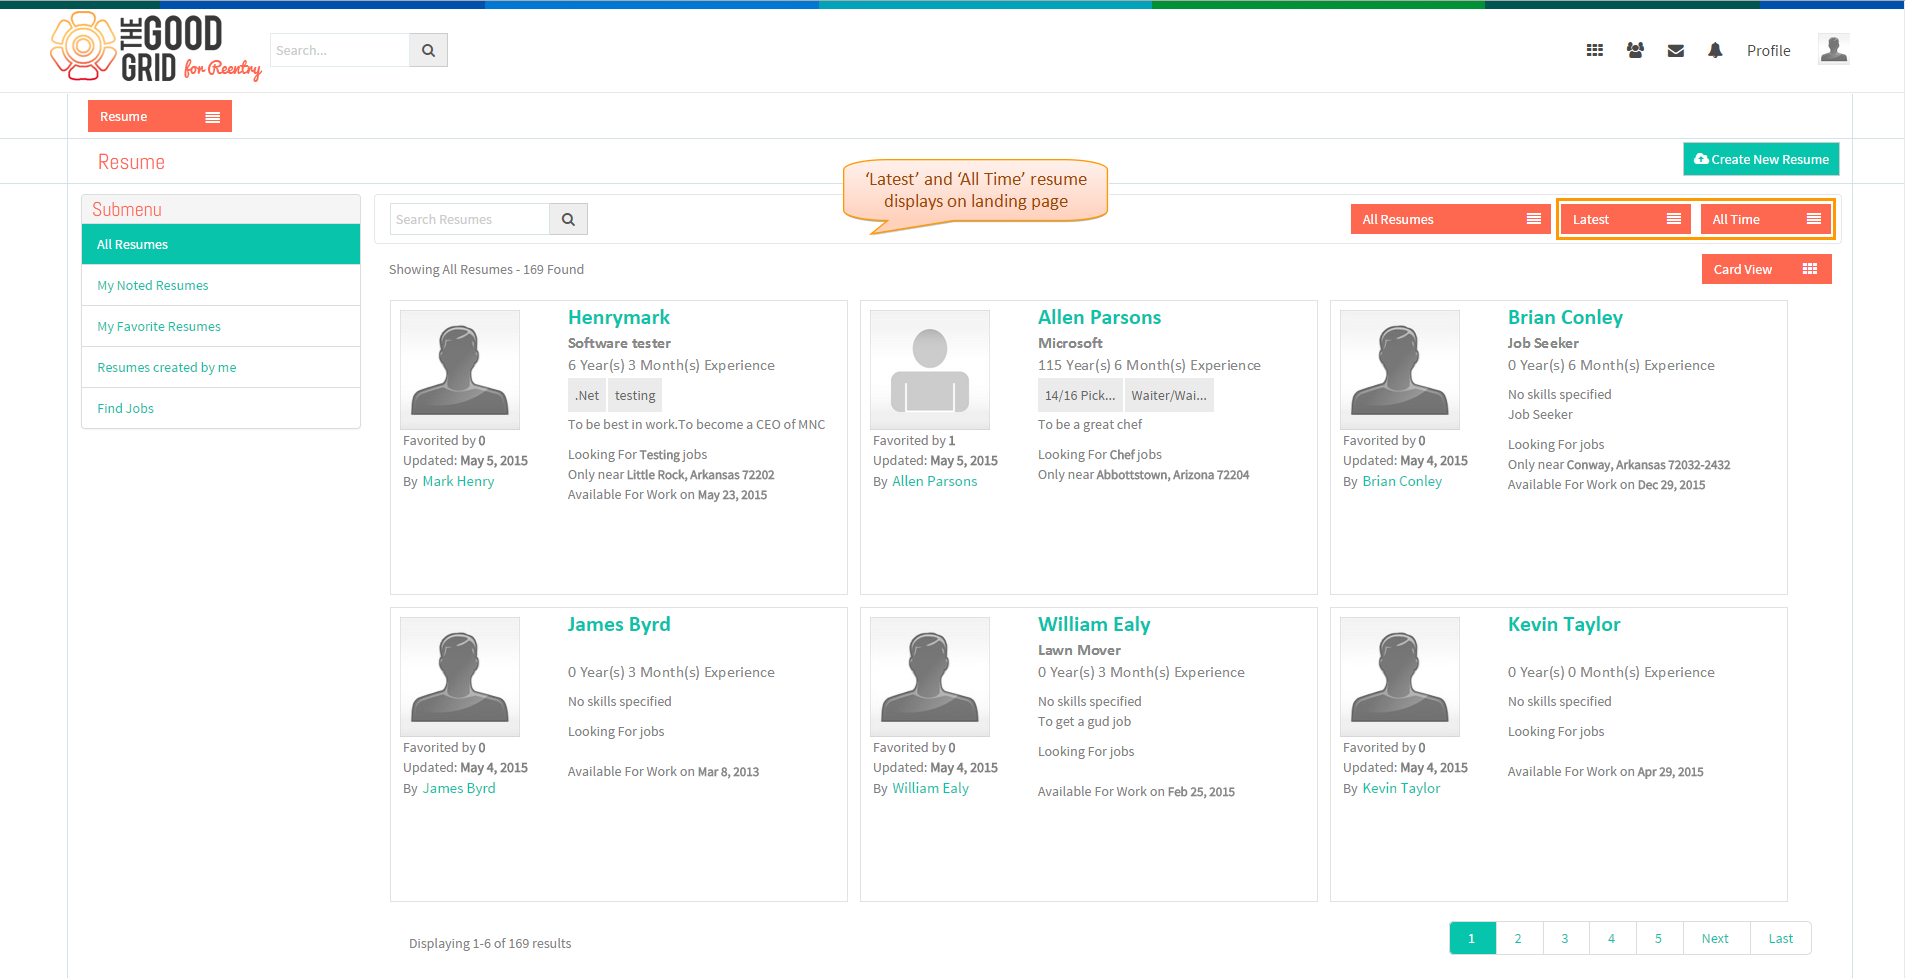Image resolution: width=1905 pixels, height=978 pixels.
Task: Select Resumes created by me submenu item
Action: (x=167, y=367)
